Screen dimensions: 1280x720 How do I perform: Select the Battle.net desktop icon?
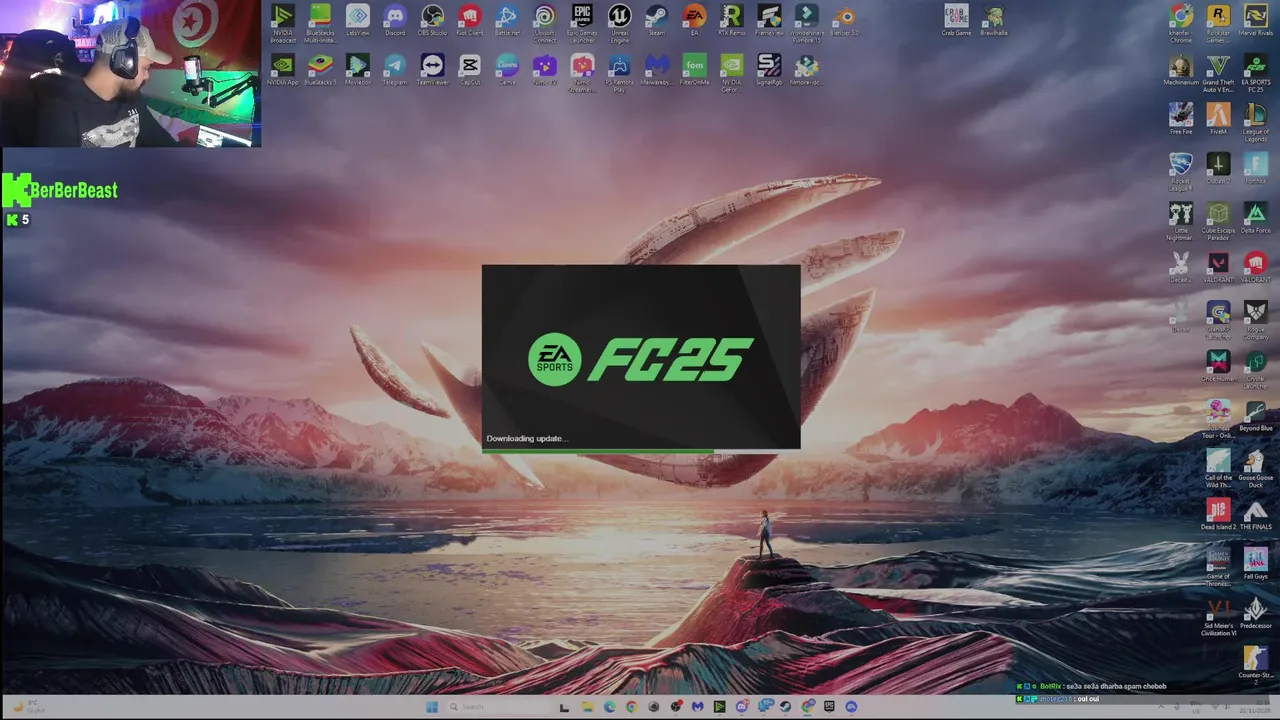pos(507,21)
